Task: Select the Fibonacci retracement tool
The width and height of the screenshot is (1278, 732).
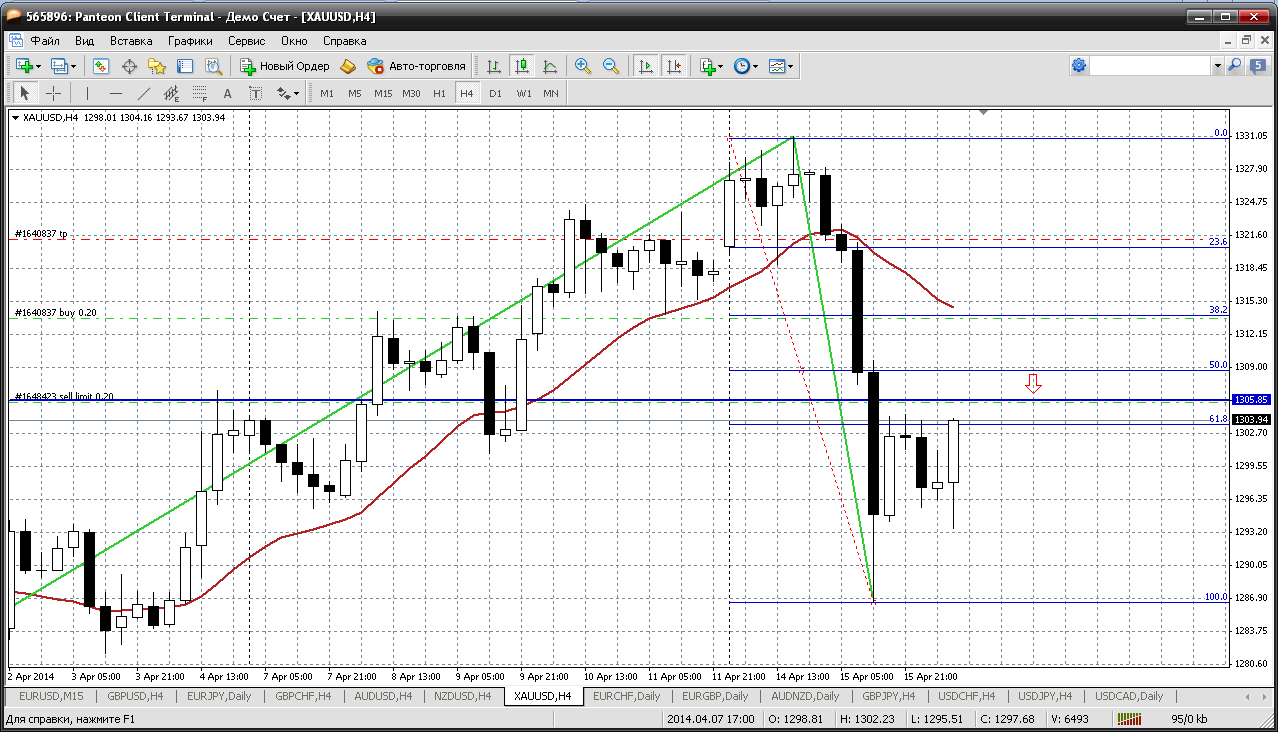Action: (x=200, y=93)
